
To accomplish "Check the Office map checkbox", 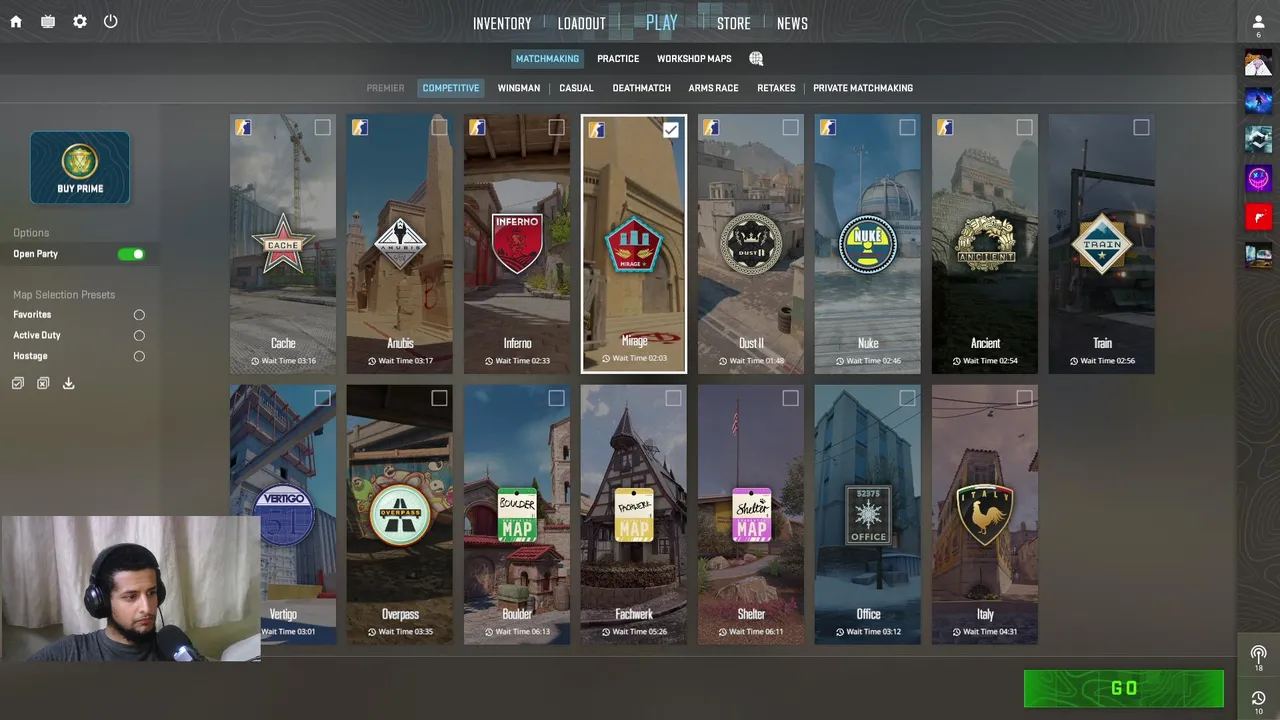I will 907,398.
